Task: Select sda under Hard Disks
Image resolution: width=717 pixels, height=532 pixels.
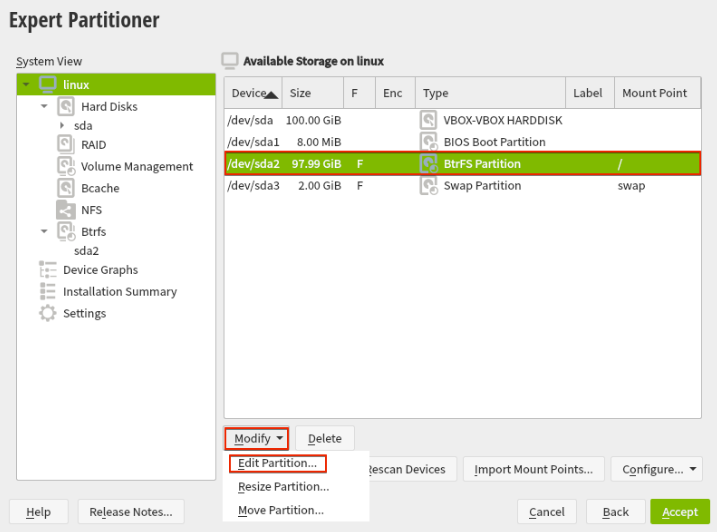Action: [83, 125]
